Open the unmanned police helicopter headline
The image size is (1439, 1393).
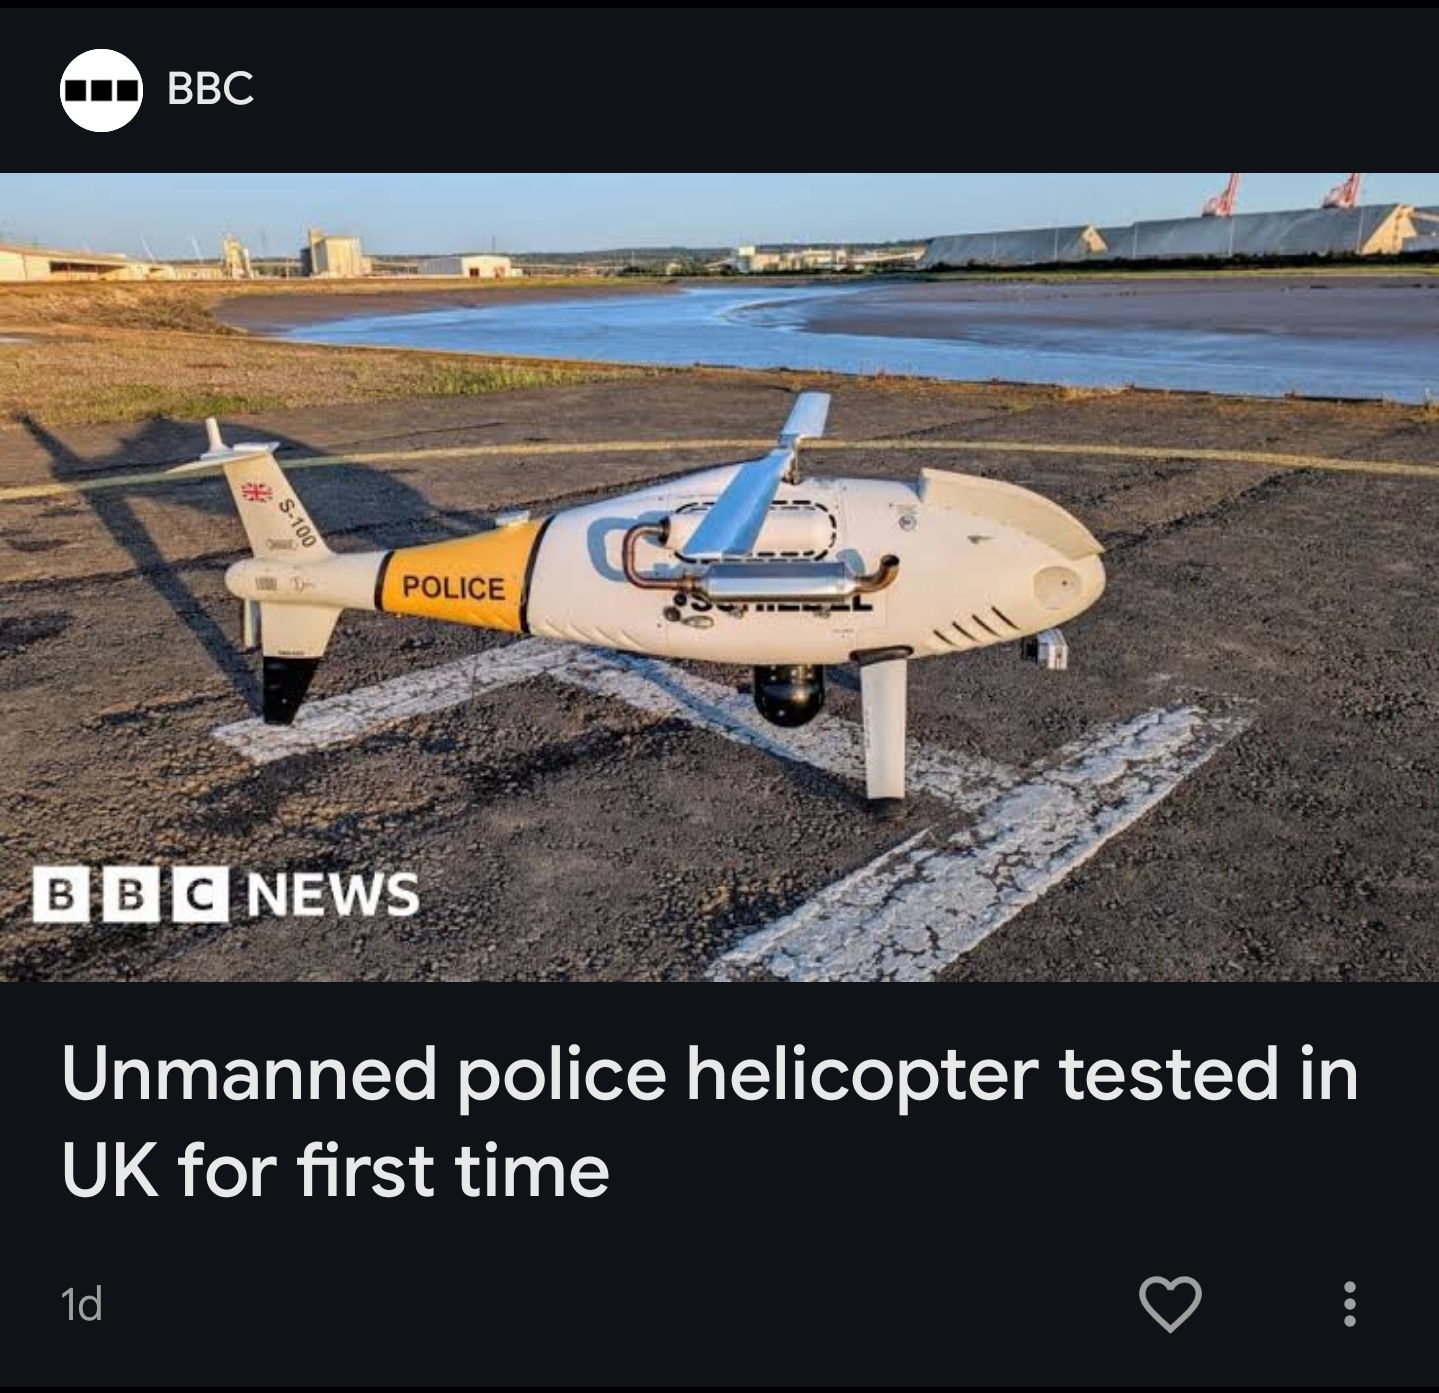click(710, 1121)
